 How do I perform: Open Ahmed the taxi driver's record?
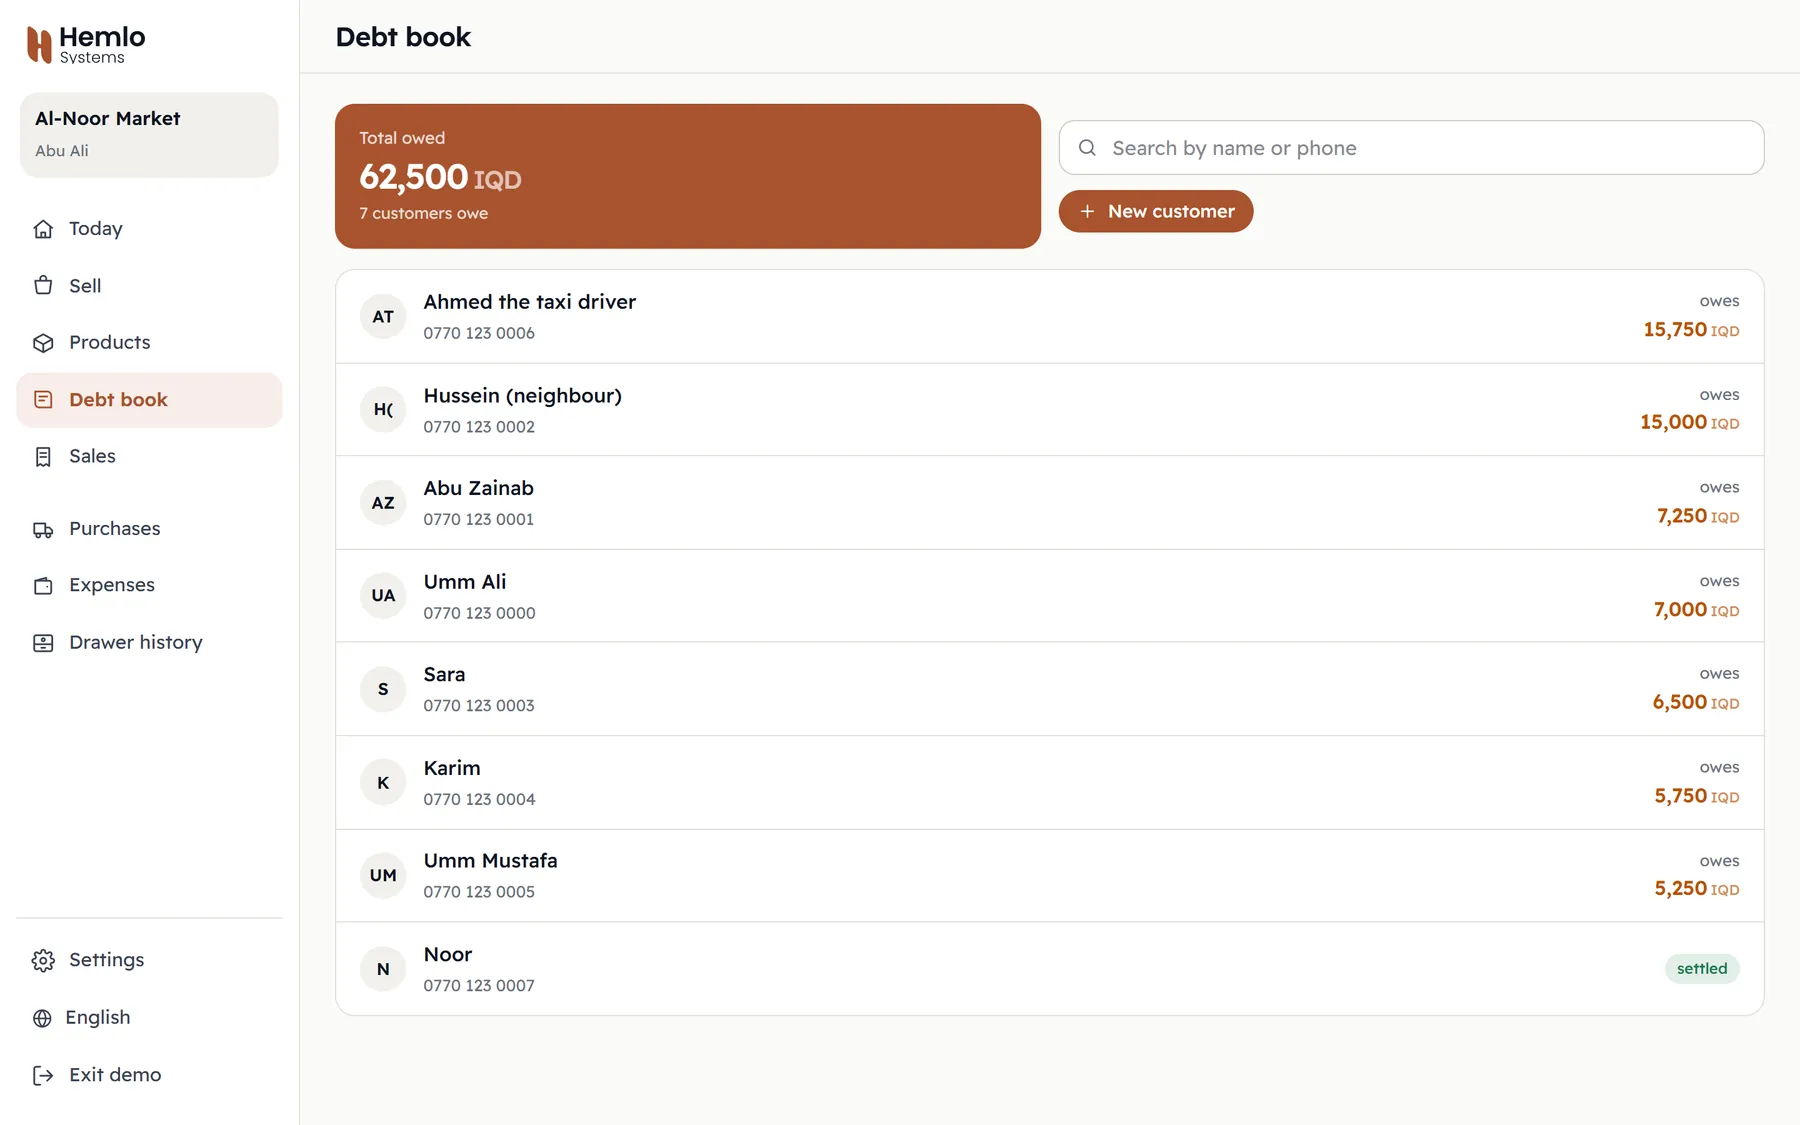pyautogui.click(x=1049, y=316)
